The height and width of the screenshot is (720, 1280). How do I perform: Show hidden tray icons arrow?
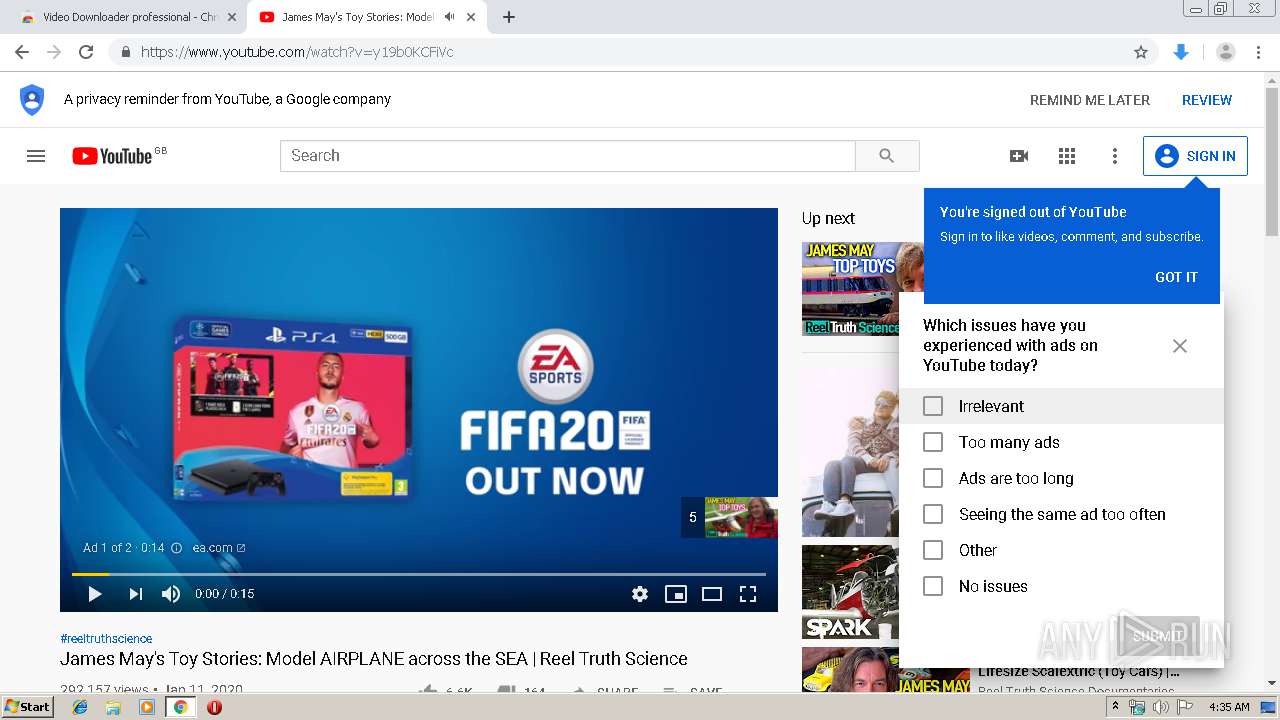tap(1115, 707)
